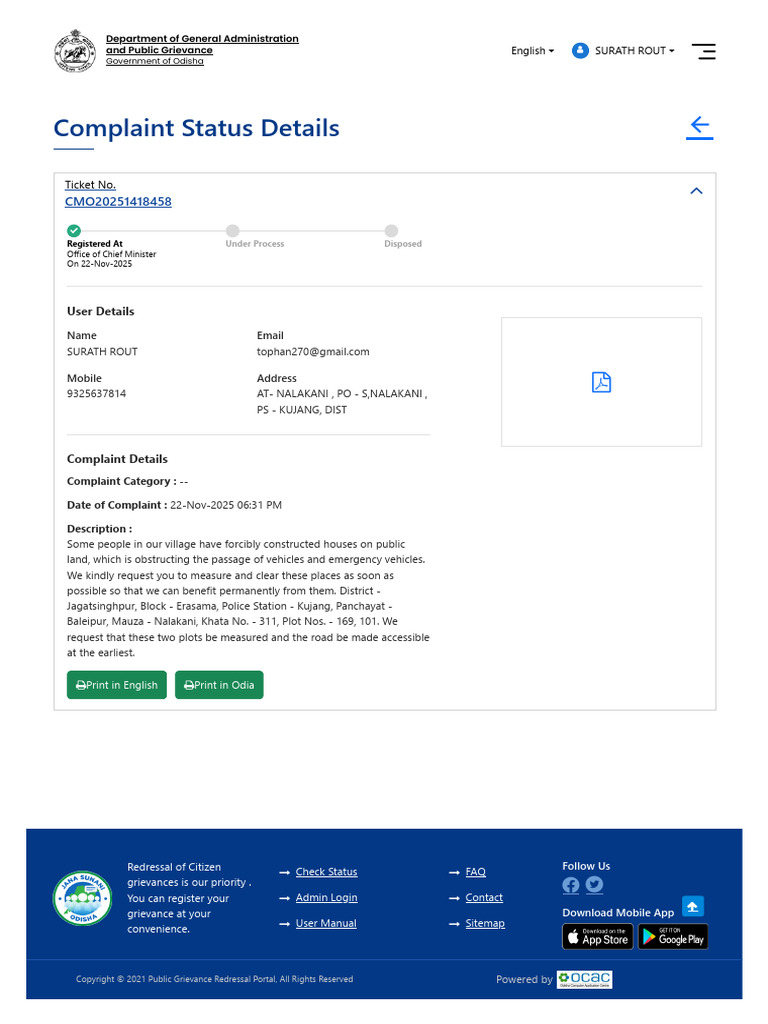Click the complaint date 22-Nov-2025 06:31 PM
This screenshot has height=1024, width=768.
tap(226, 505)
